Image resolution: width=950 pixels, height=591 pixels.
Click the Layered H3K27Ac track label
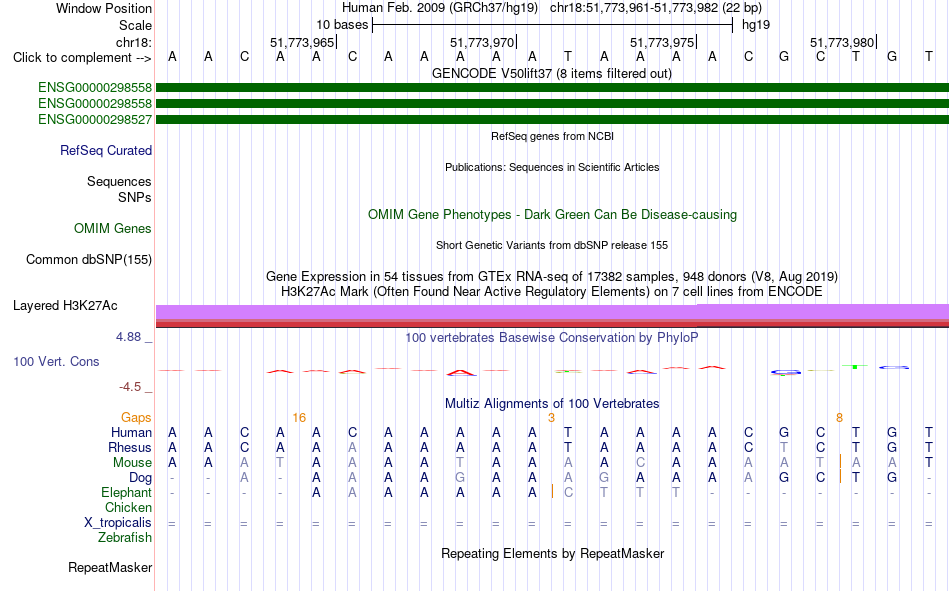[x=65, y=306]
